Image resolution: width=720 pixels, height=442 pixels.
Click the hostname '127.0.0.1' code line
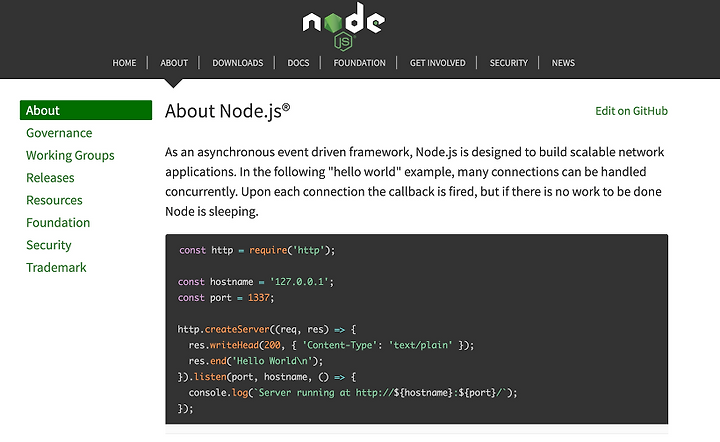pyautogui.click(x=256, y=282)
